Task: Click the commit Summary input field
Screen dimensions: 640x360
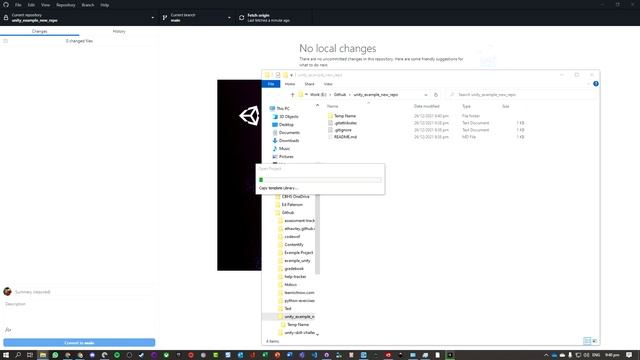Action: tap(84, 292)
